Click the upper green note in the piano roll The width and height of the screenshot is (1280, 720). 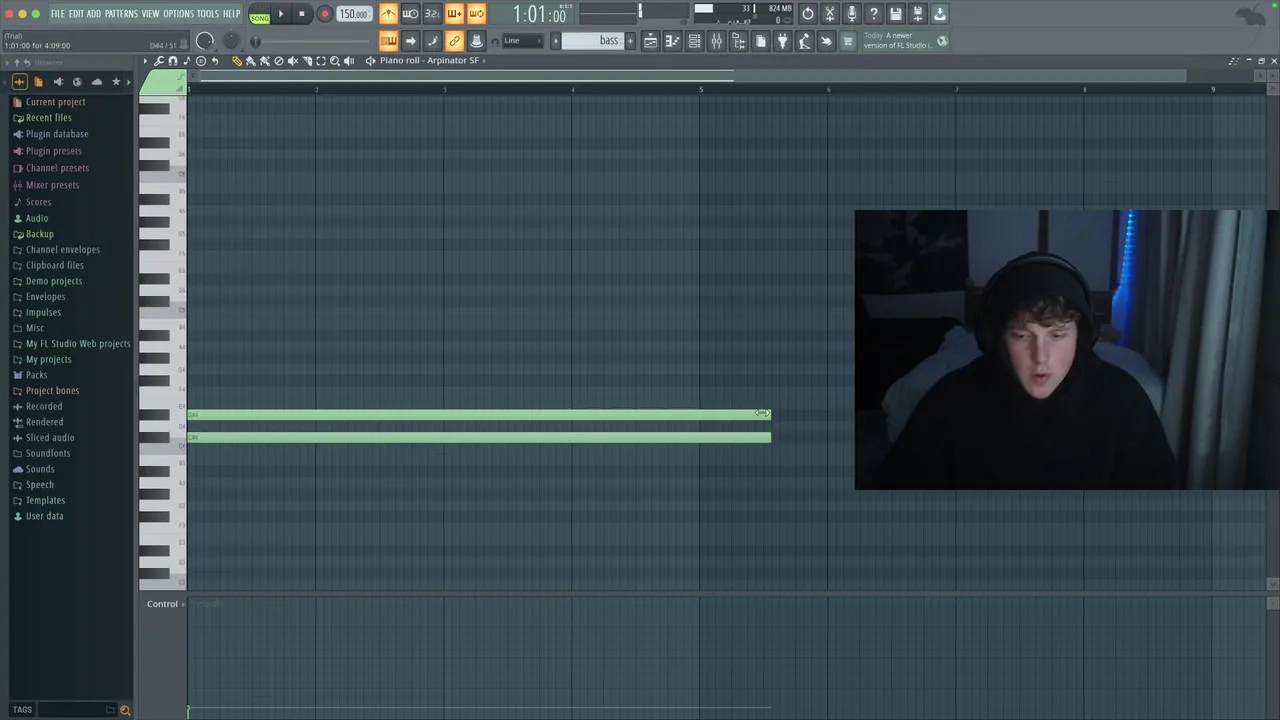point(479,414)
